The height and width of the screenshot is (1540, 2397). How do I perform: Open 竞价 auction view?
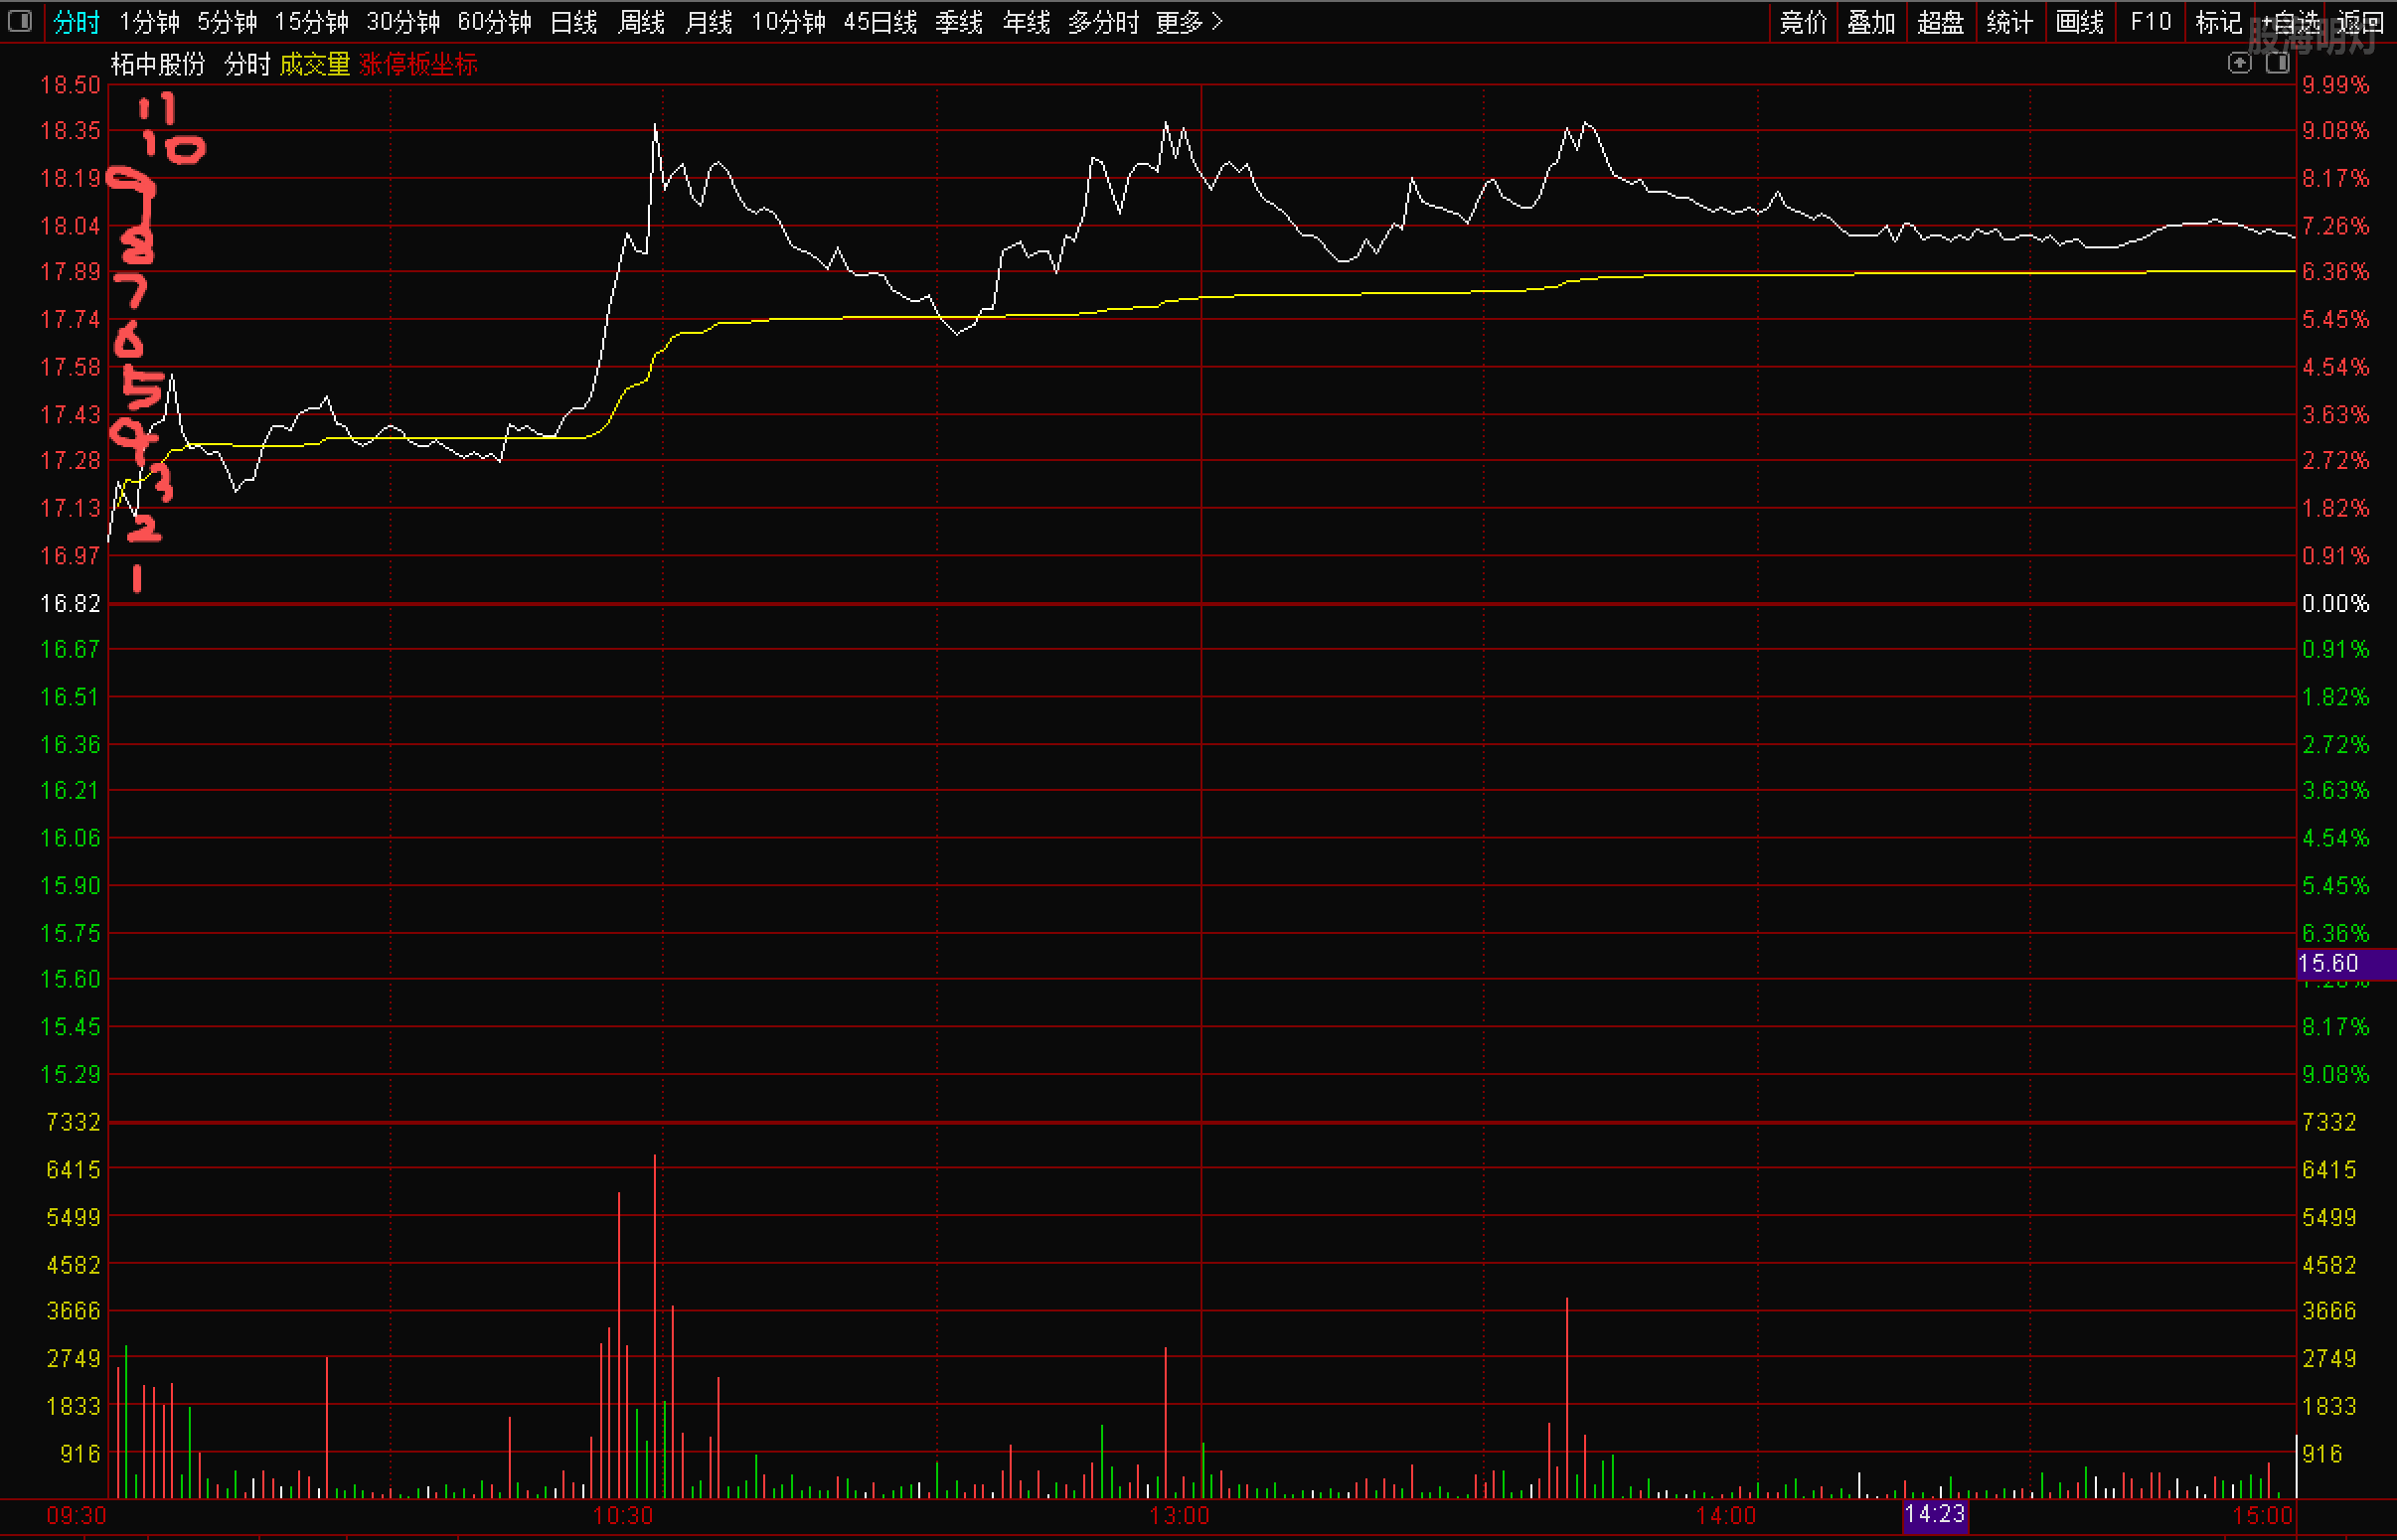(x=1803, y=22)
